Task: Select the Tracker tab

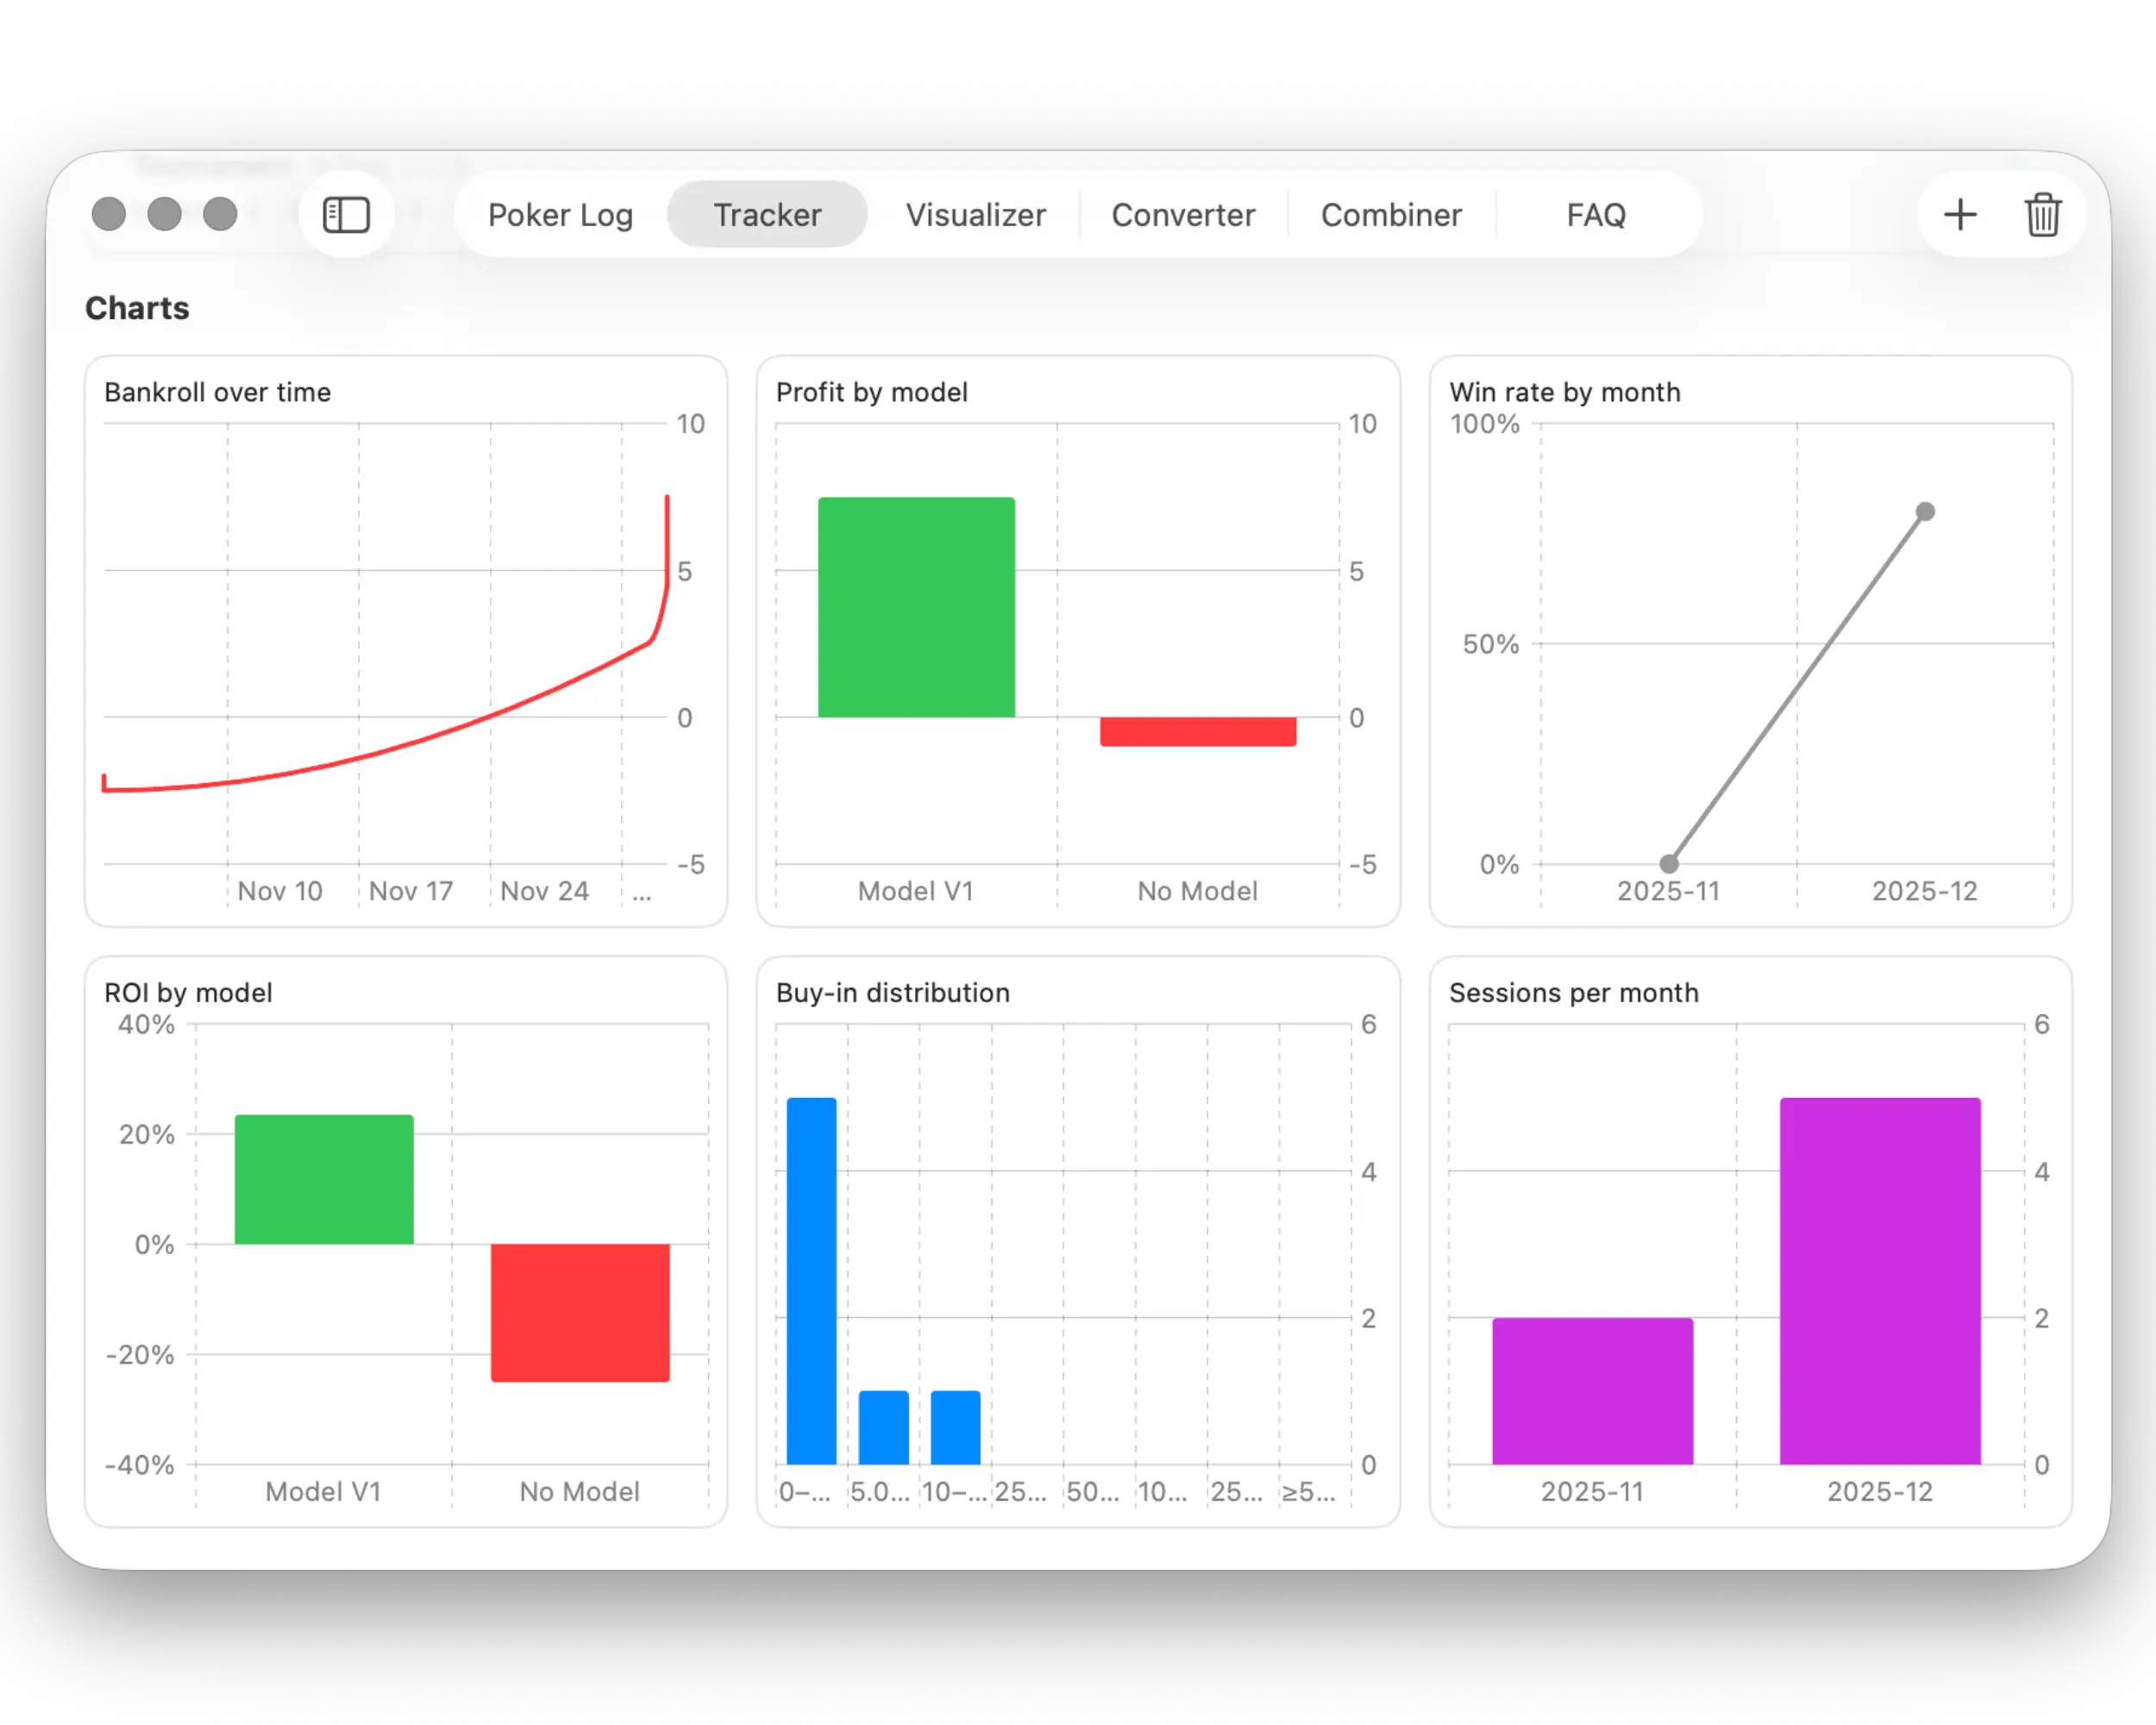Action: click(x=766, y=214)
